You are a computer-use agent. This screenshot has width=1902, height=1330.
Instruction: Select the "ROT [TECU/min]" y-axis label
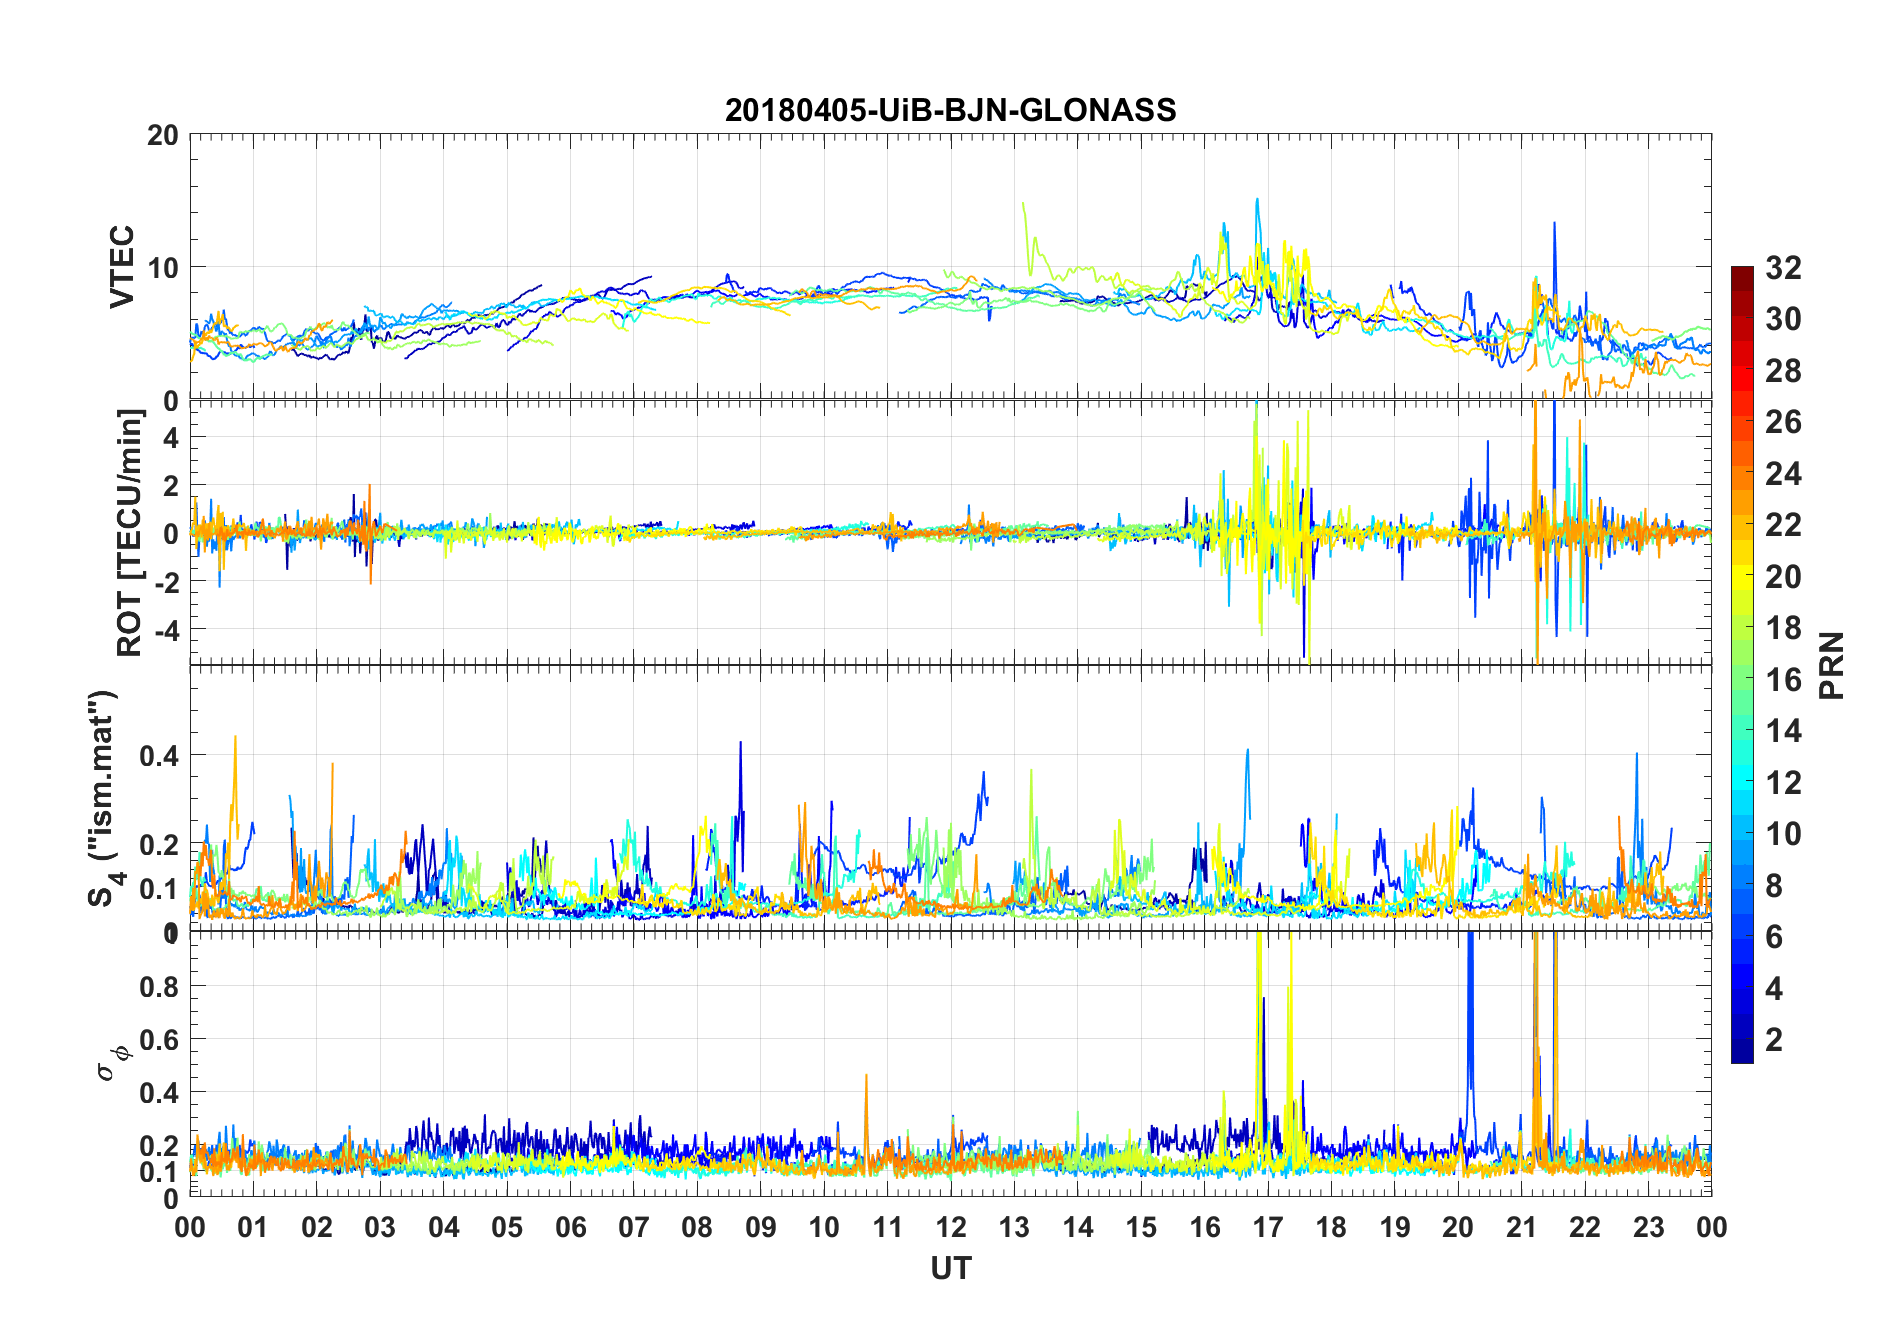pos(130,532)
